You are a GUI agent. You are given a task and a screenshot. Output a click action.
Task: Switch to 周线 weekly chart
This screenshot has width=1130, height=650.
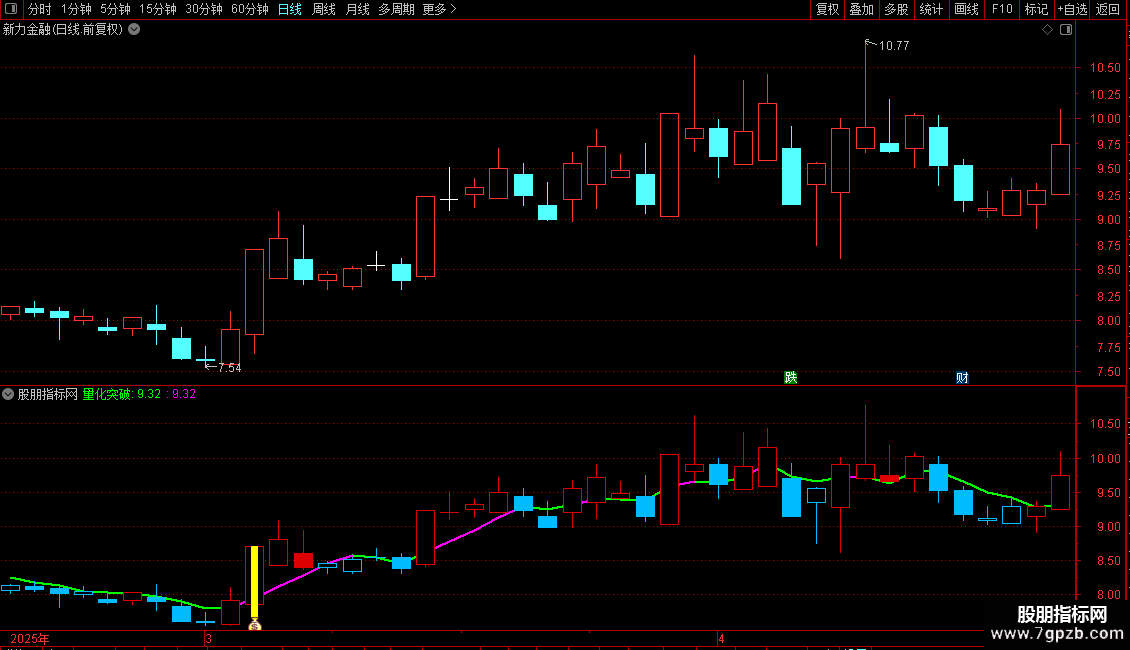pos(324,9)
